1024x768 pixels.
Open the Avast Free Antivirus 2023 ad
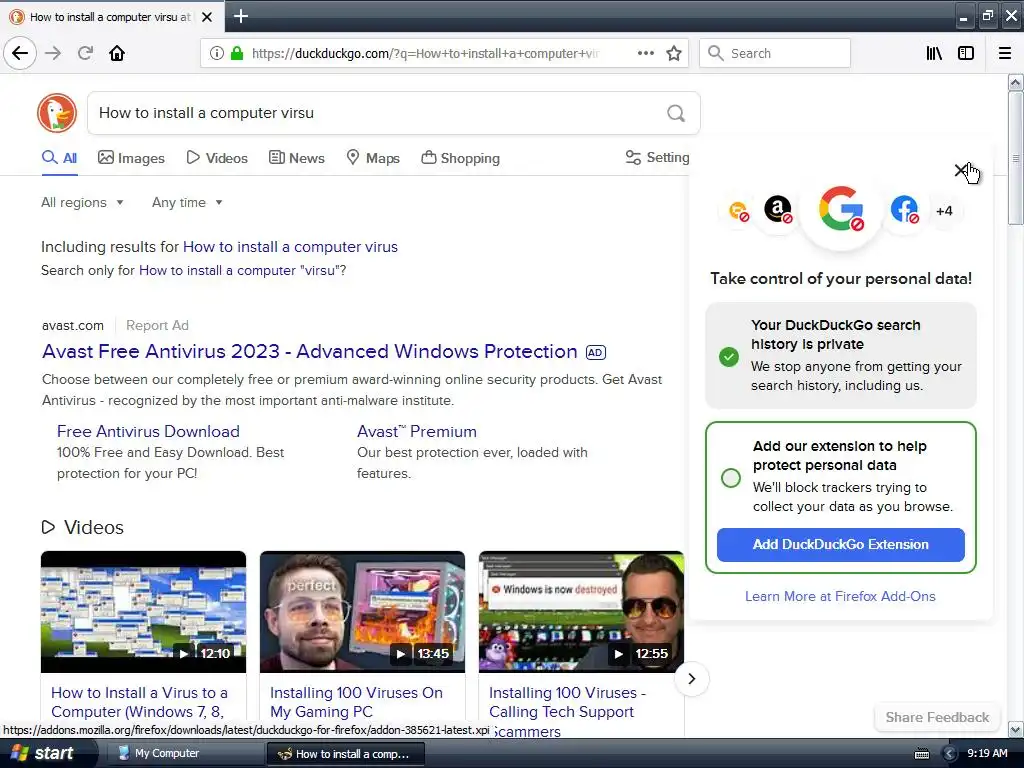pyautogui.click(x=310, y=351)
